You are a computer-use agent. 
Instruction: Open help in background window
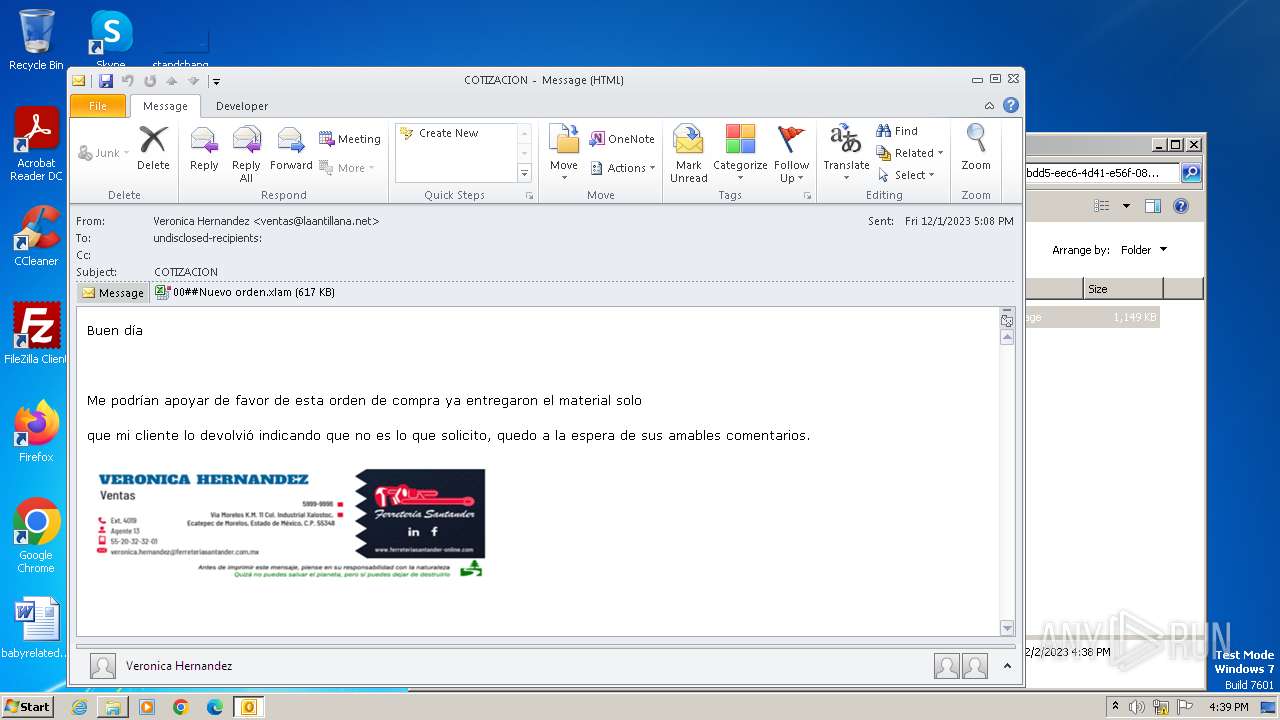[1180, 206]
